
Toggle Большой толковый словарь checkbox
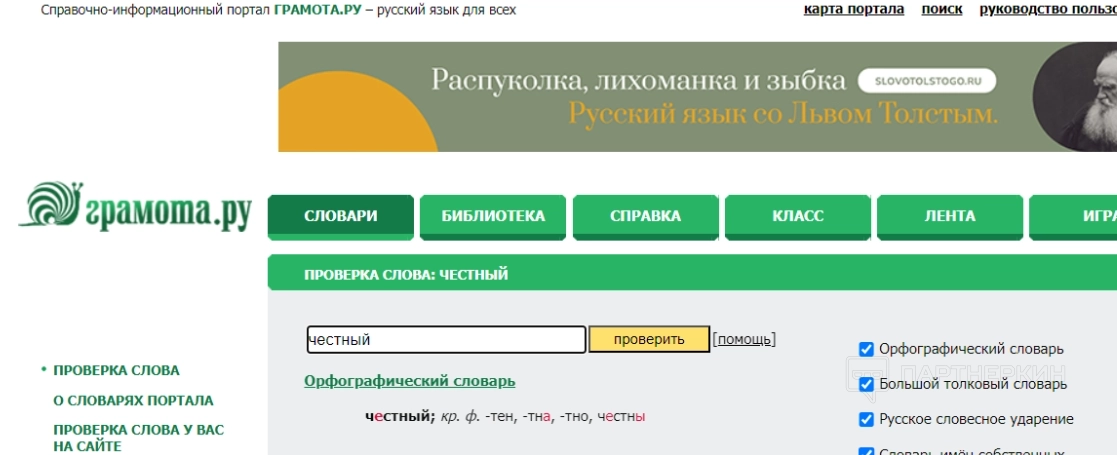(x=866, y=385)
